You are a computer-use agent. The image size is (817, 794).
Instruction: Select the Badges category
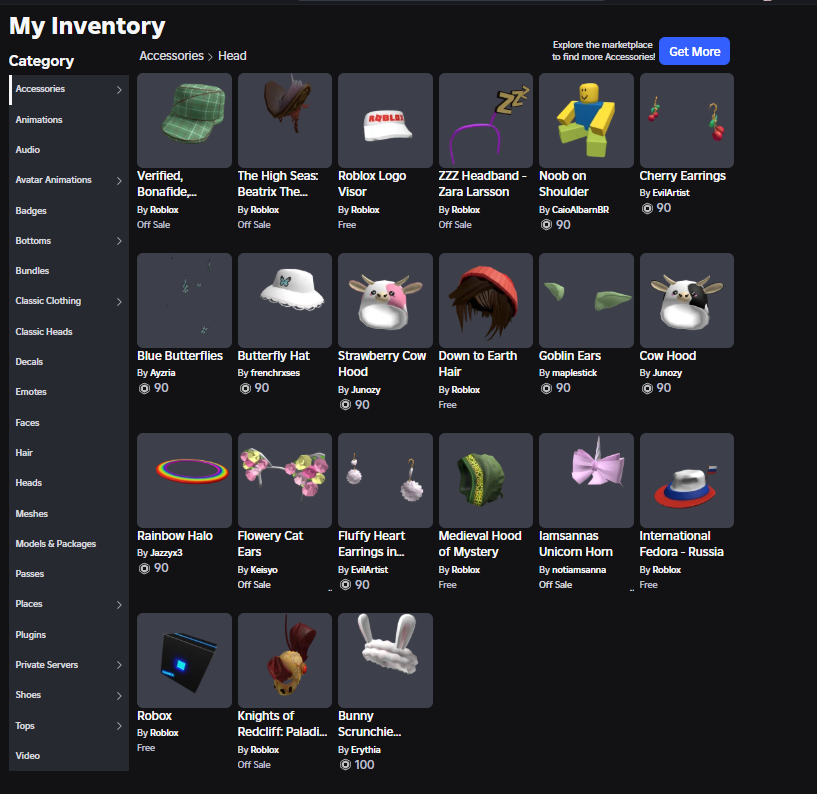[x=69, y=210]
